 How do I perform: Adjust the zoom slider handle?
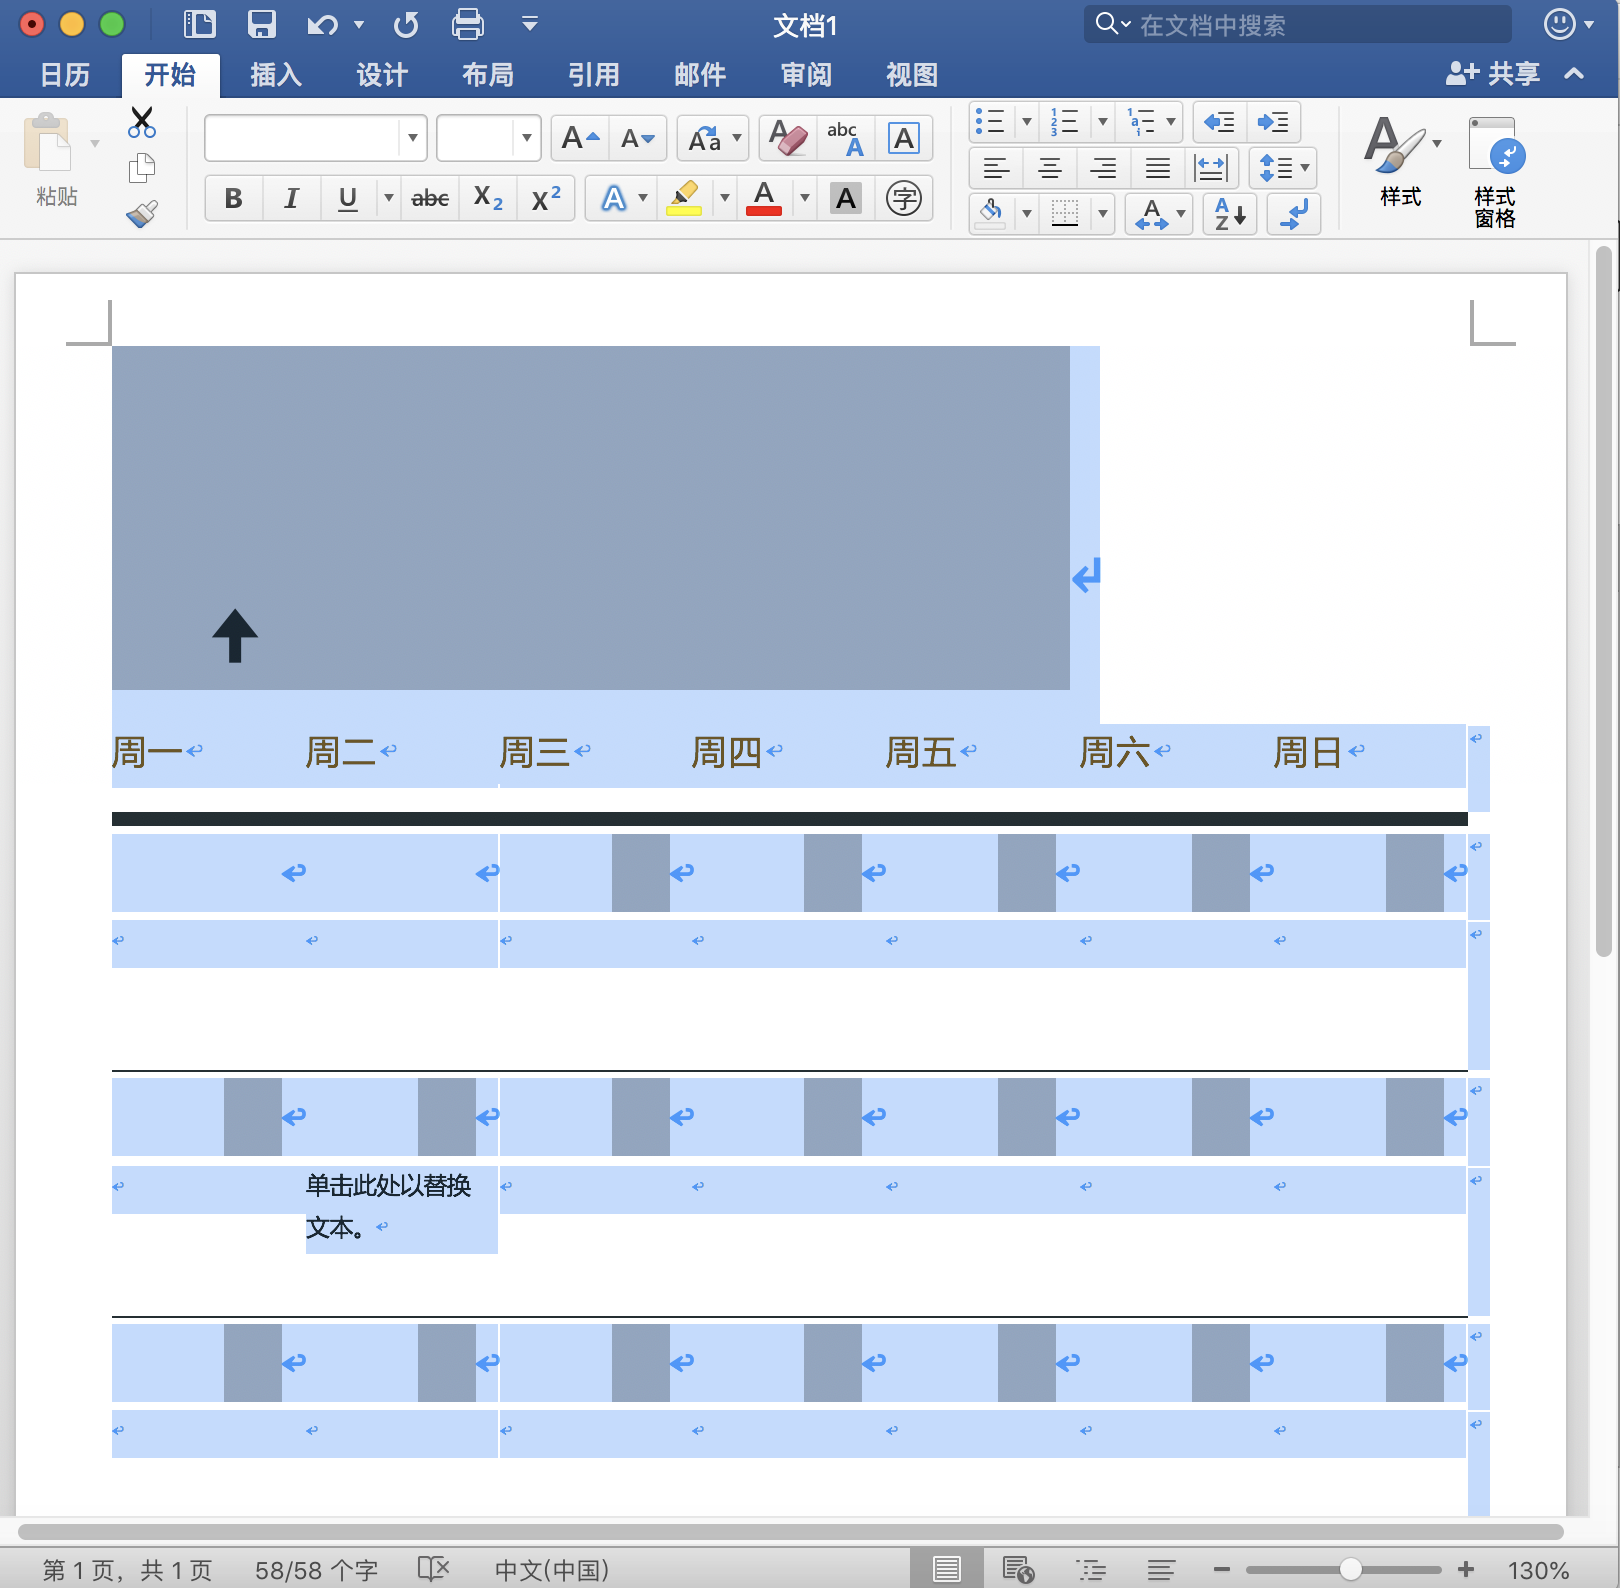tap(1350, 1569)
